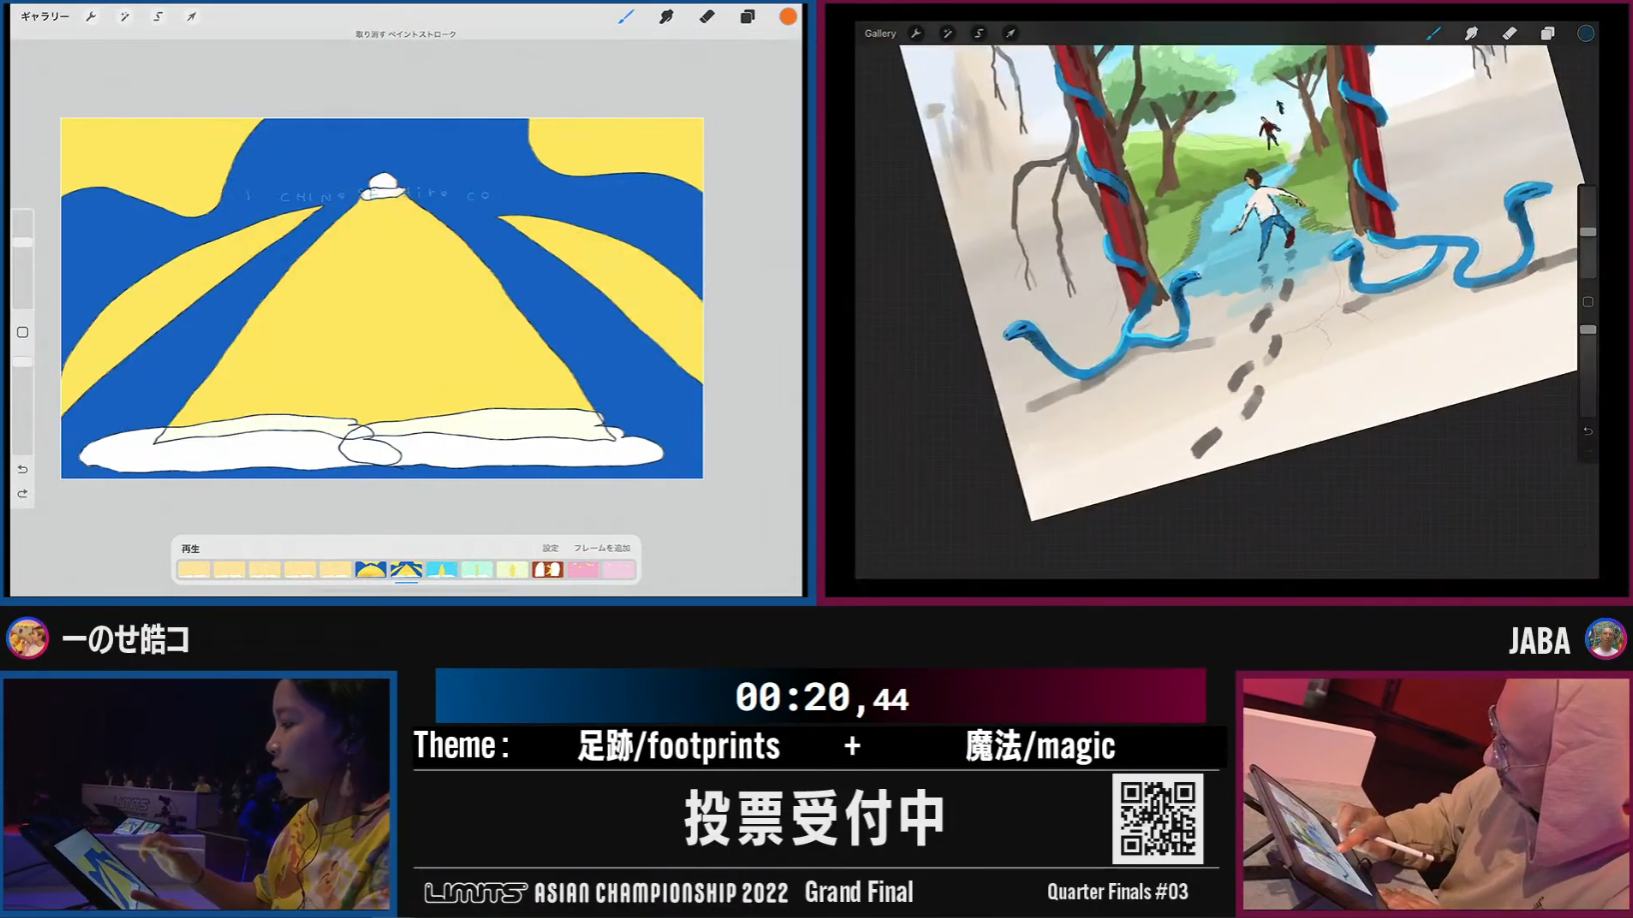Screen dimensions: 1633x918
Task: Select the red-brown animation frame thumbnail
Action: coord(547,570)
